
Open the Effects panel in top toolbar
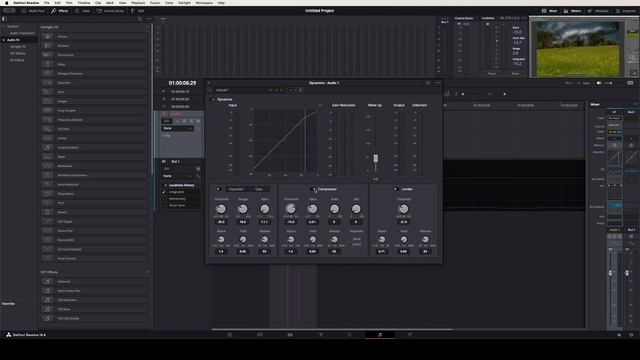60,11
